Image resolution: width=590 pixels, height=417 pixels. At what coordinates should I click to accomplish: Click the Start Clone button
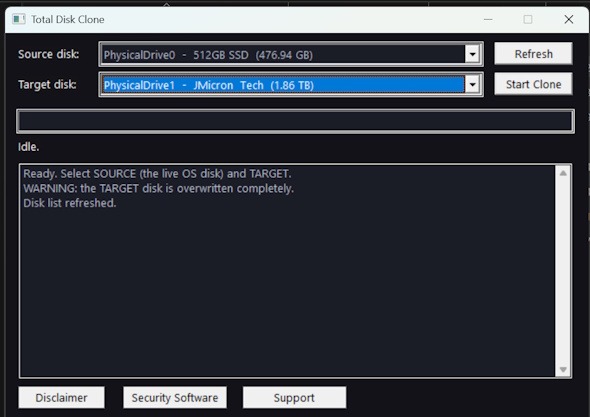pos(533,84)
